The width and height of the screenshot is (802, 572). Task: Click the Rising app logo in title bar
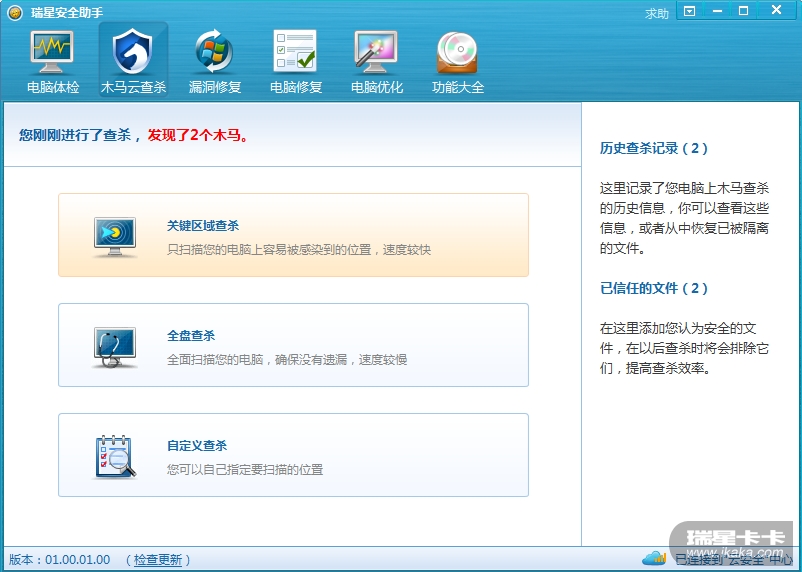[x=15, y=13]
